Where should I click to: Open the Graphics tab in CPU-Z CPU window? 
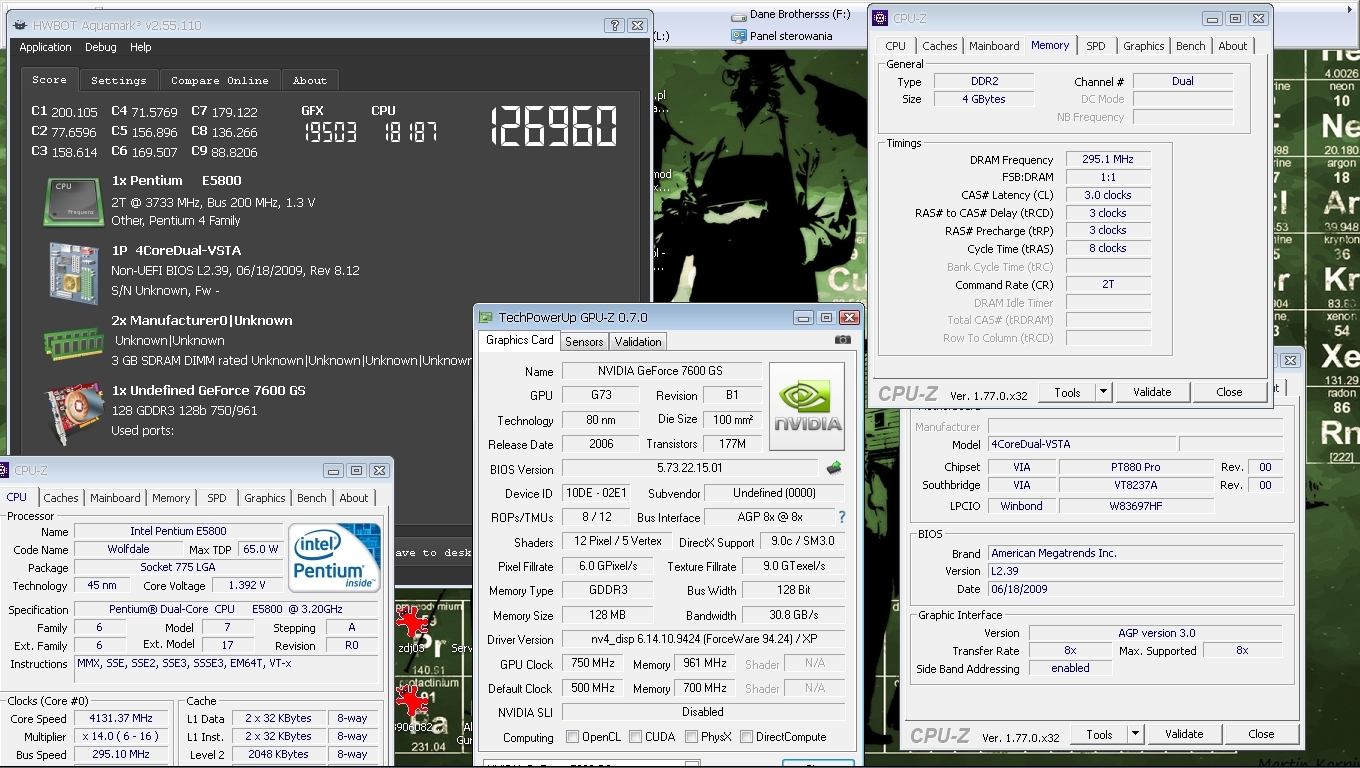[265, 498]
